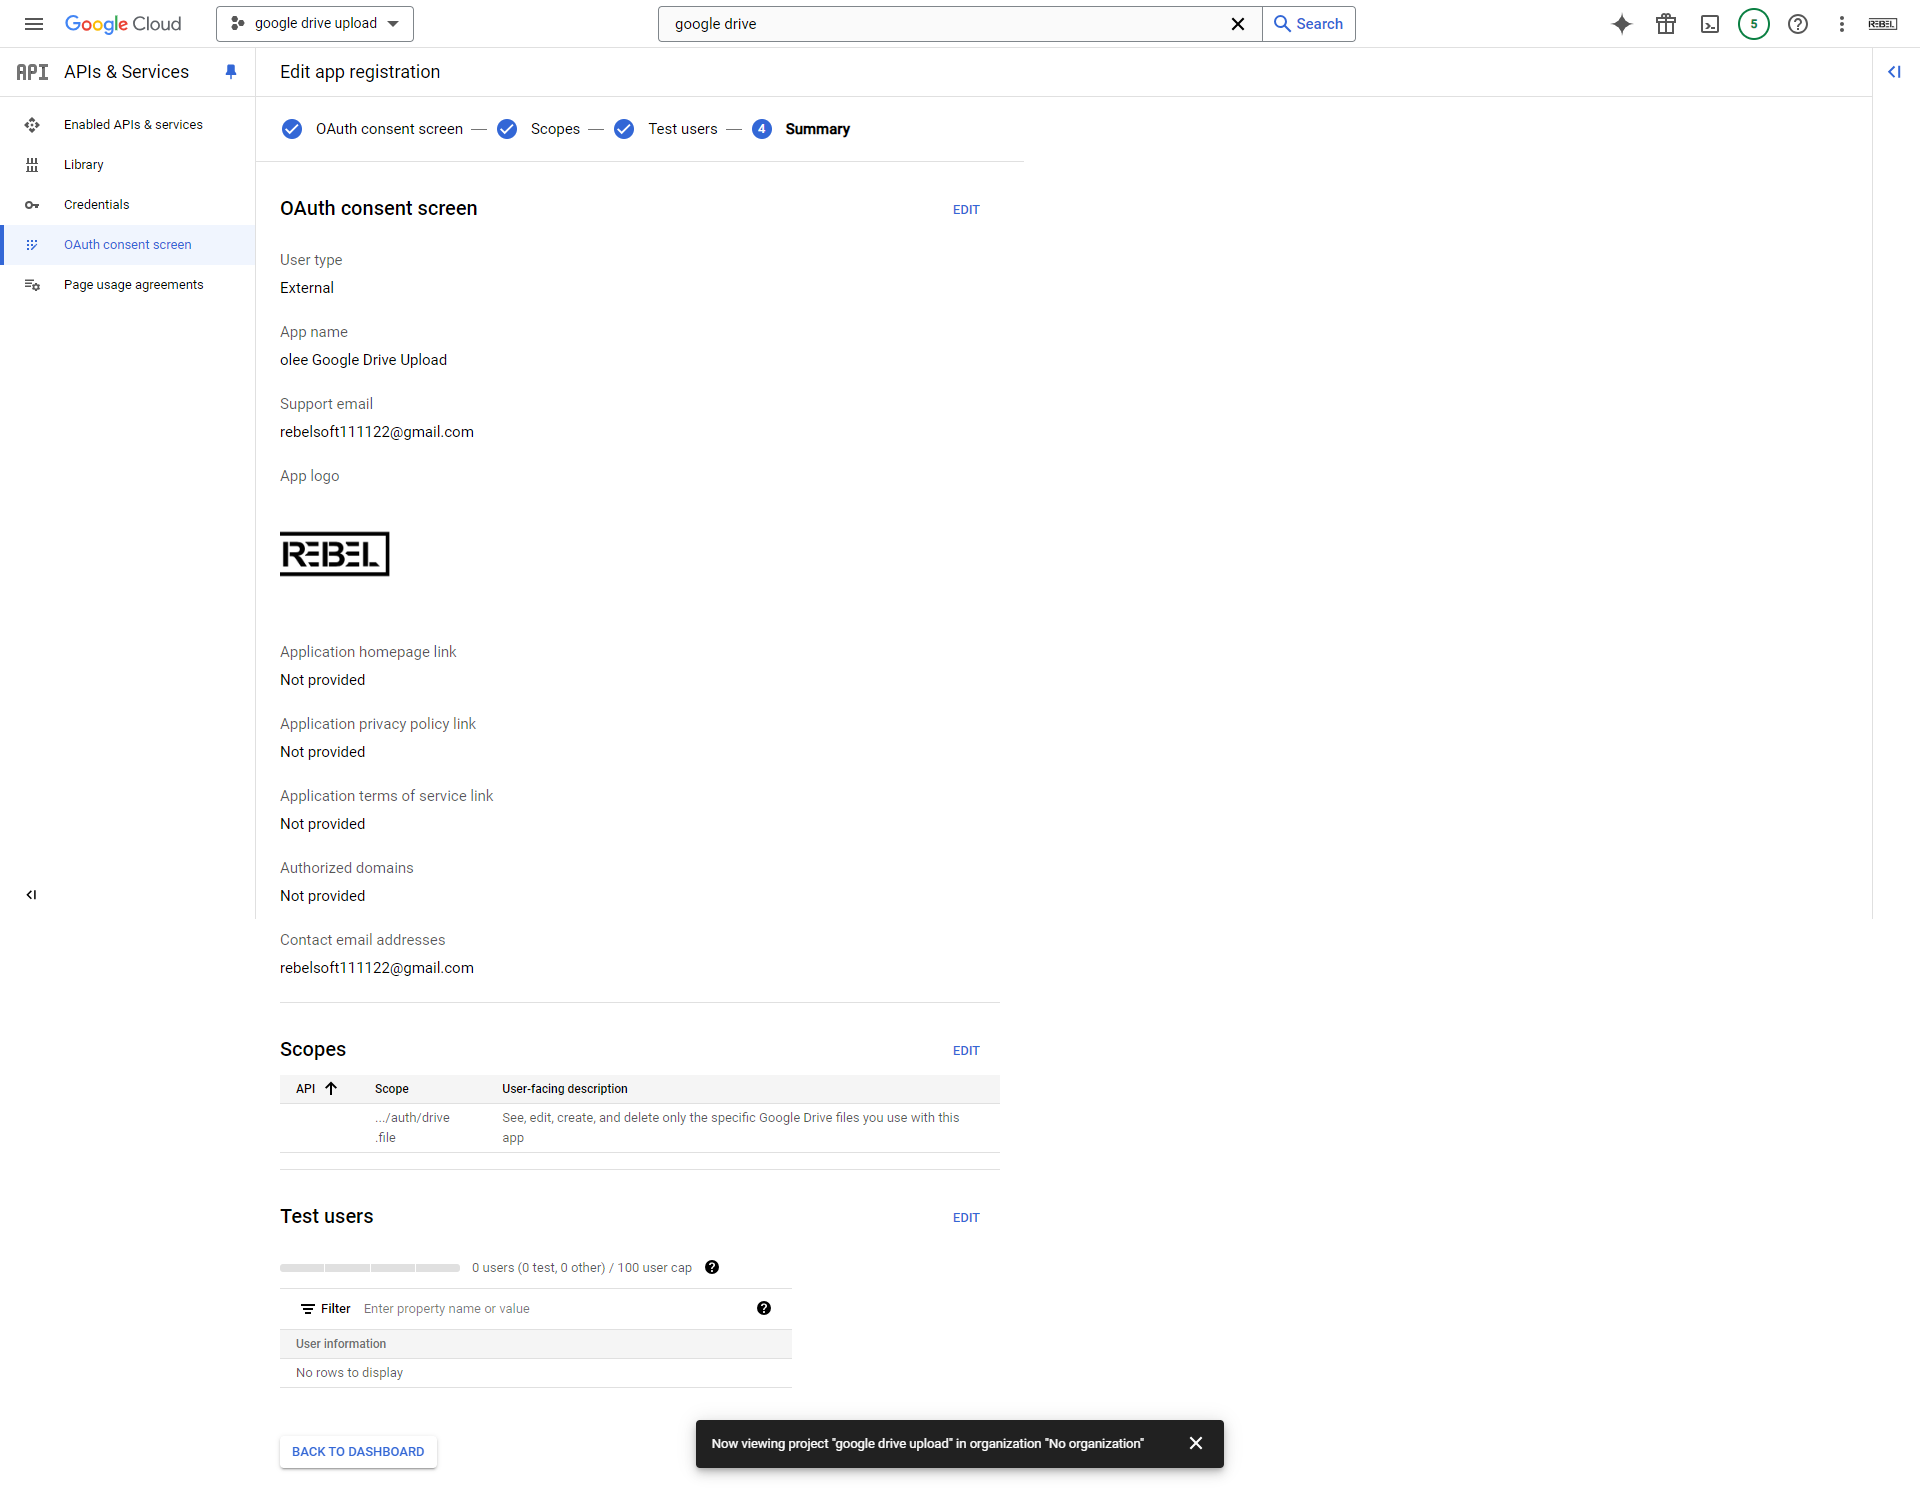
Task: Collapse the left navigation sidebar
Action: coord(31,895)
